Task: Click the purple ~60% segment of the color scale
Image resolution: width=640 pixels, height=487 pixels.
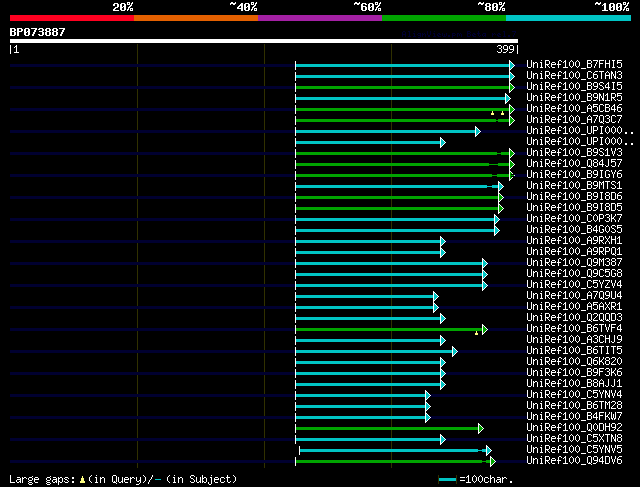Action: [x=320, y=18]
